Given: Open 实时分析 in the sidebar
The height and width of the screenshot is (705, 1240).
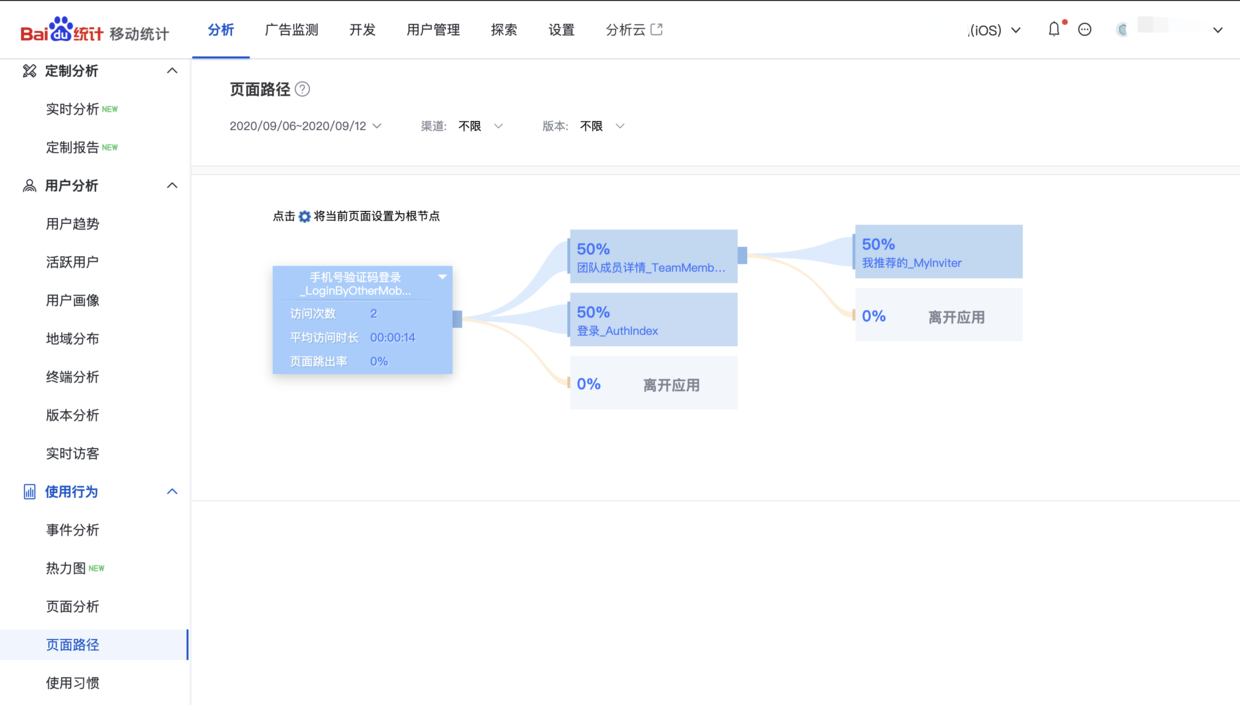Looking at the screenshot, I should (x=72, y=109).
